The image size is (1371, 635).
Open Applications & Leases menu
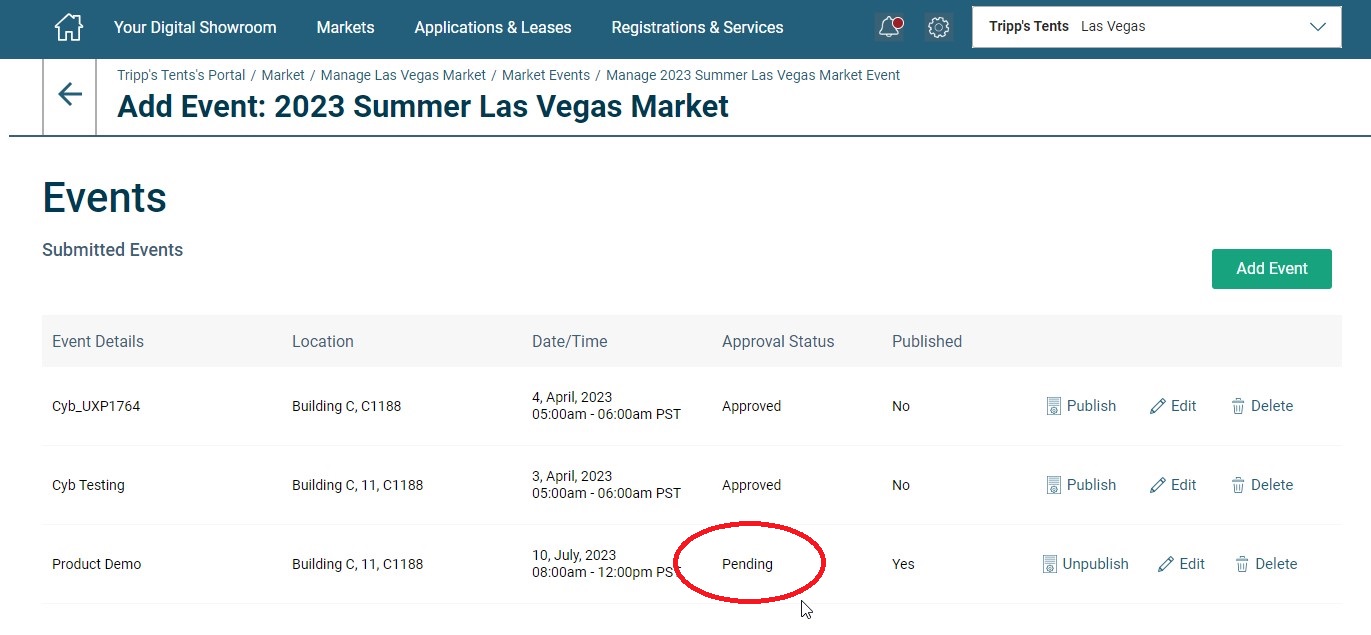click(493, 27)
